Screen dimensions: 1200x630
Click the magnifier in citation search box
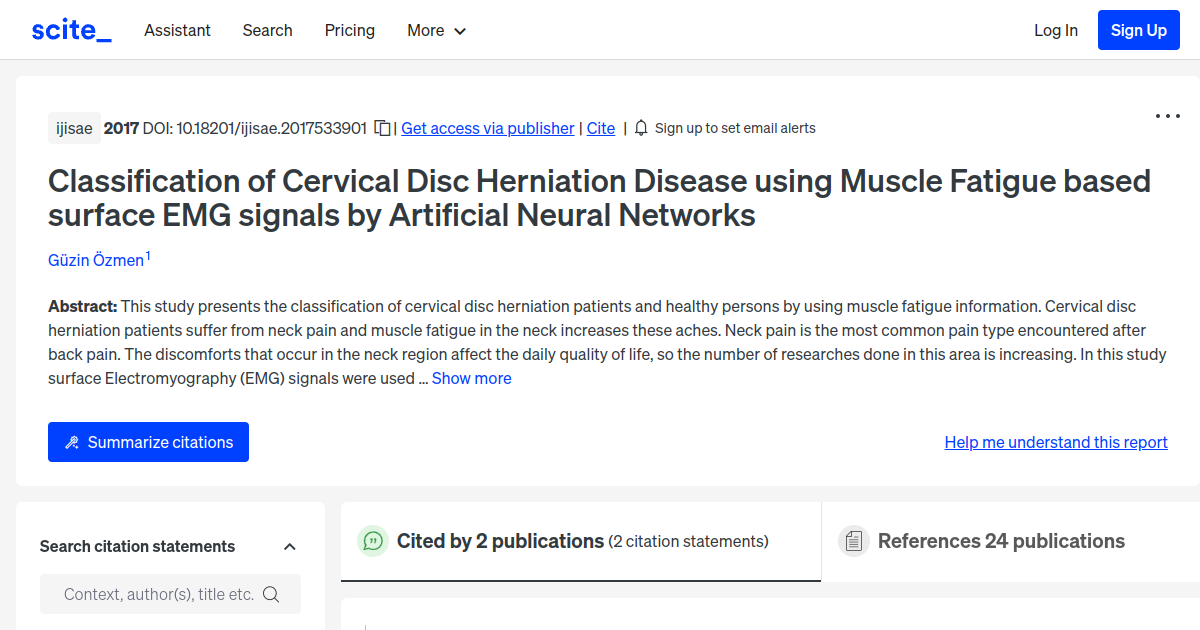click(271, 593)
